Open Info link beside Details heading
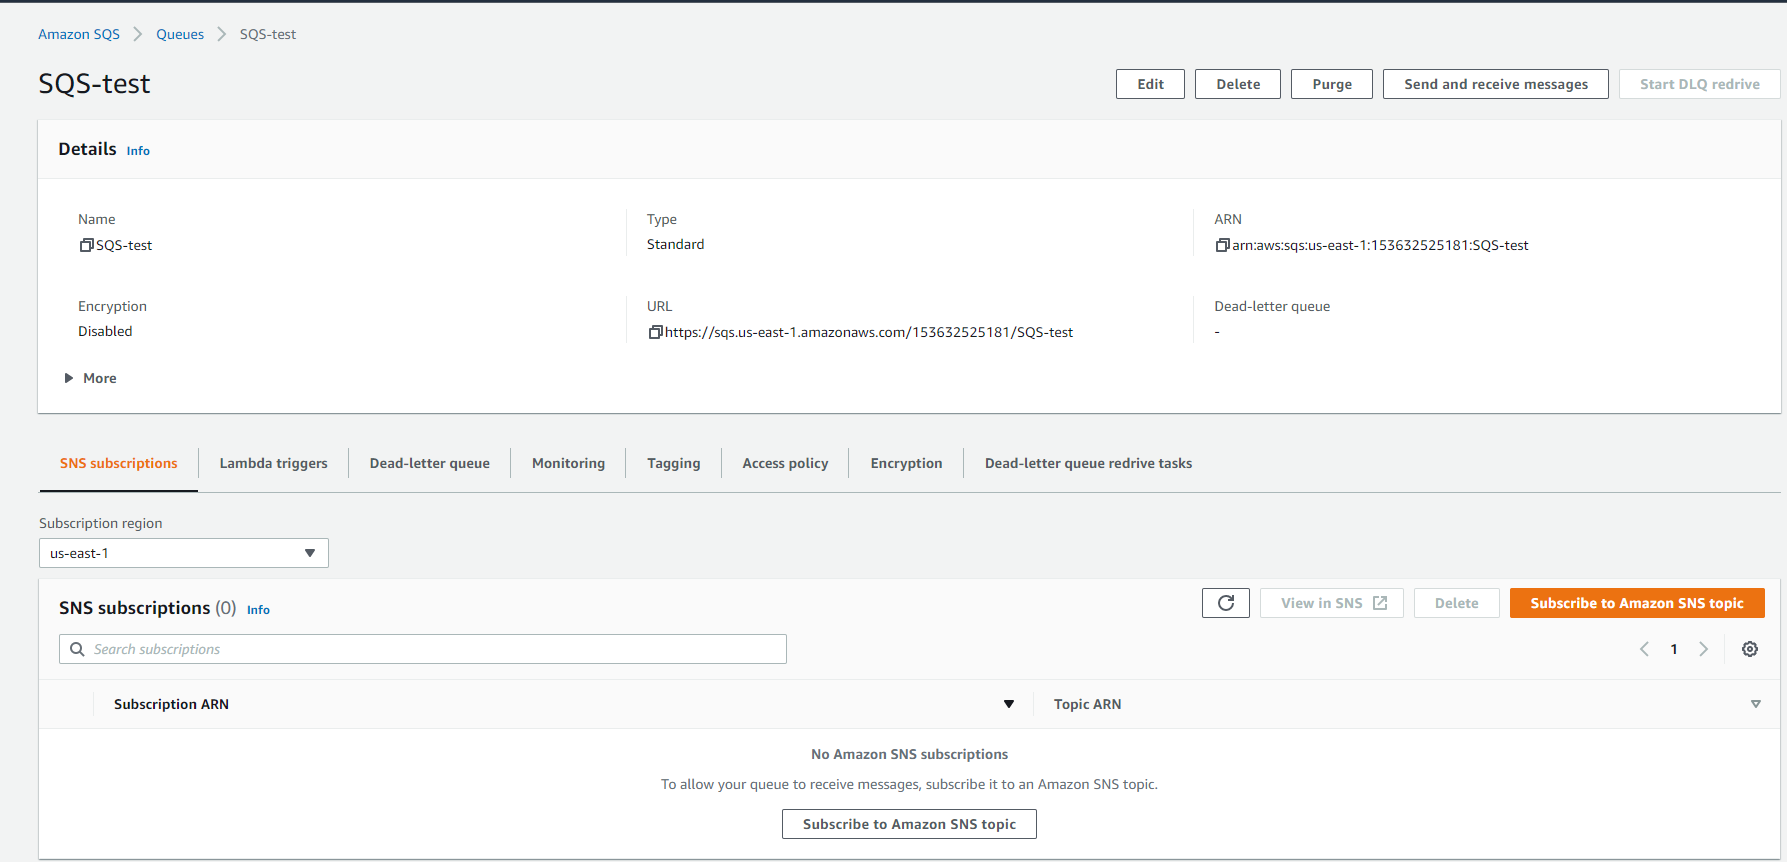 (x=138, y=151)
